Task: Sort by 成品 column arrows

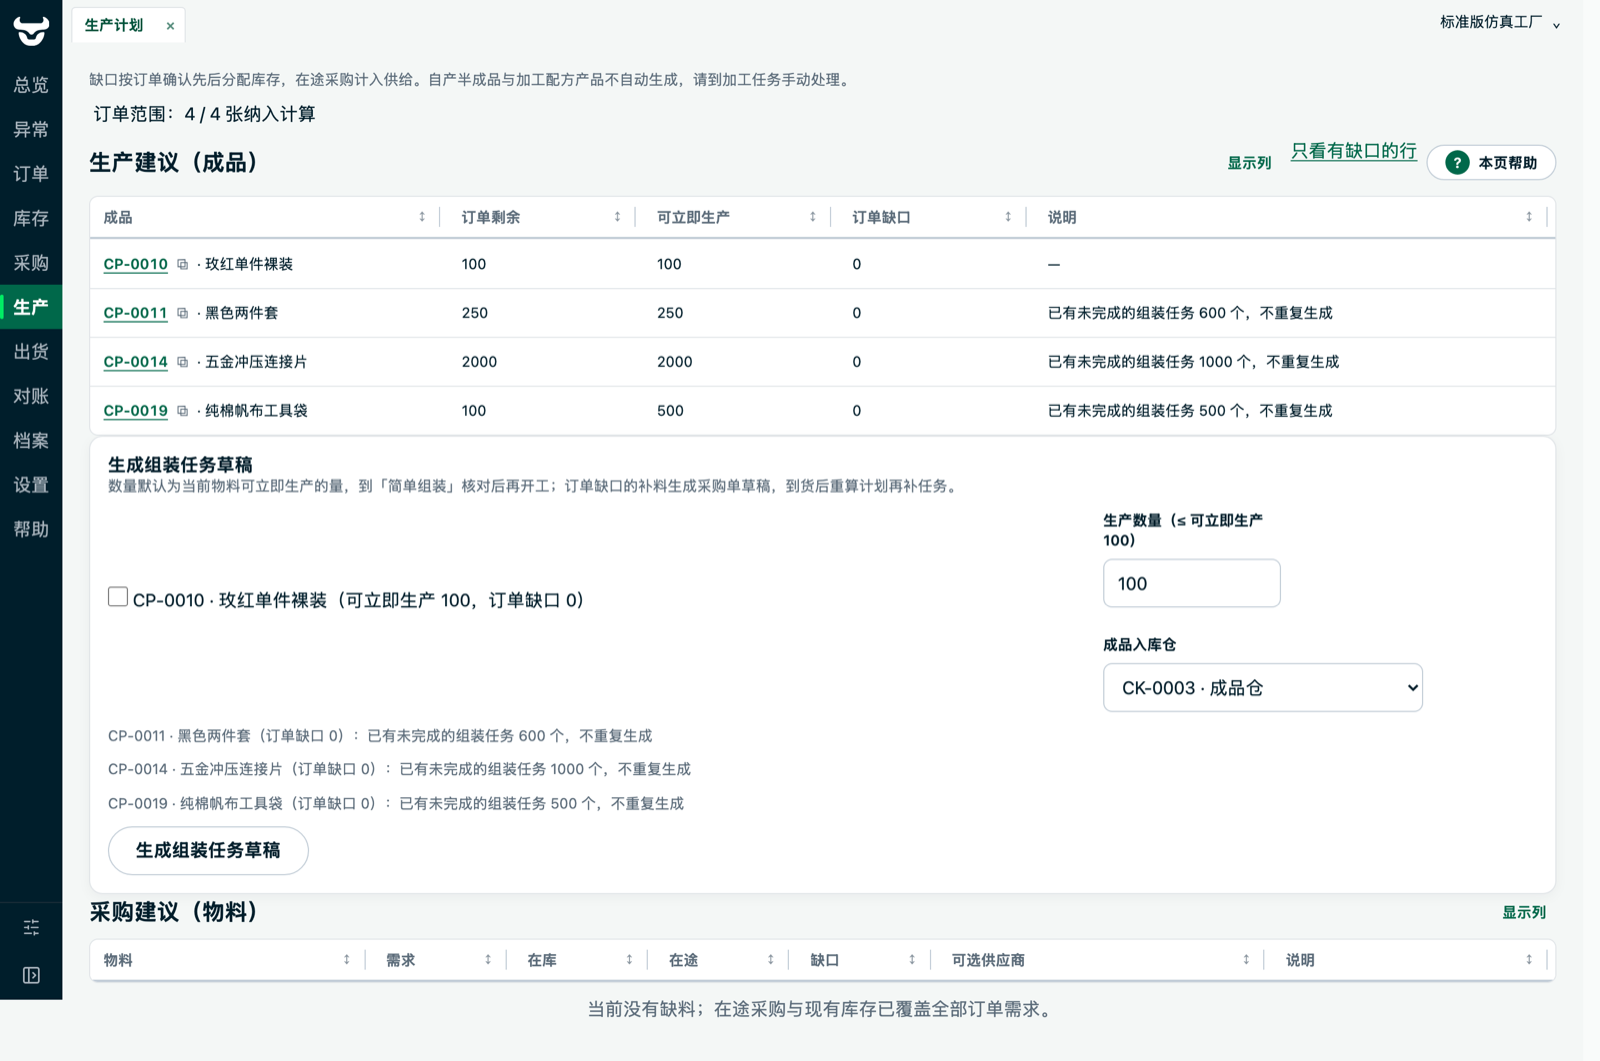Action: [x=422, y=217]
